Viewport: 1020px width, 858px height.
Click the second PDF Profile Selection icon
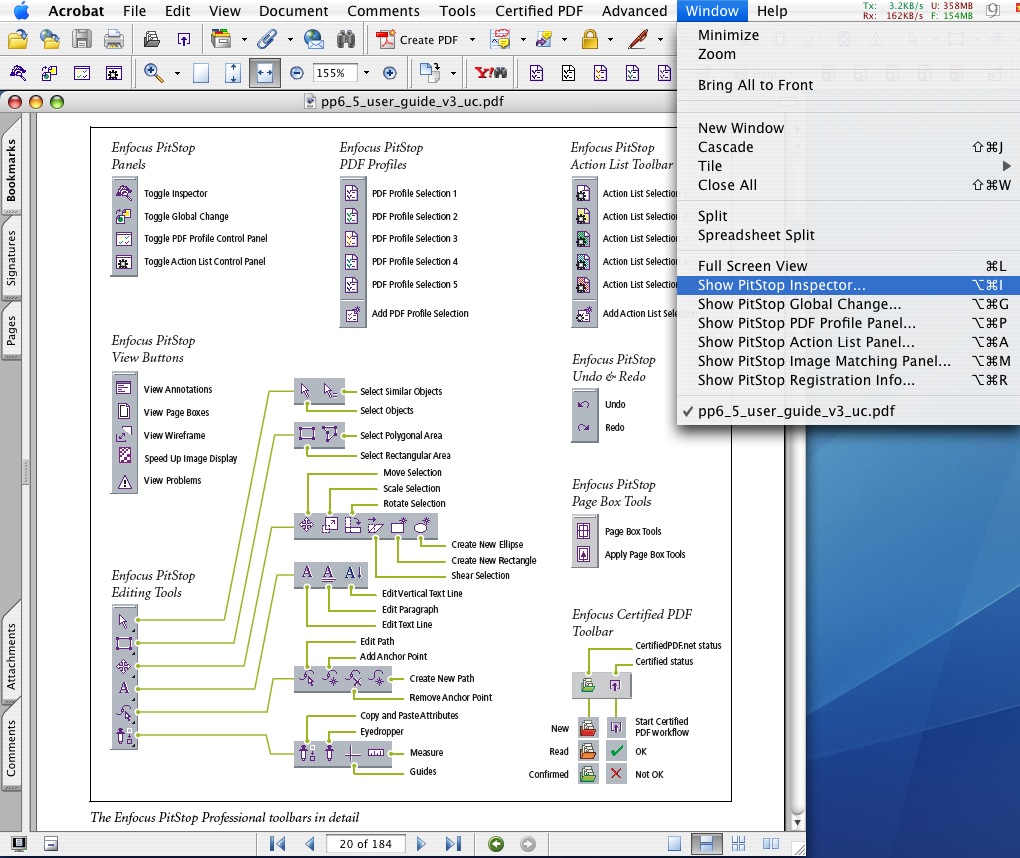568,73
